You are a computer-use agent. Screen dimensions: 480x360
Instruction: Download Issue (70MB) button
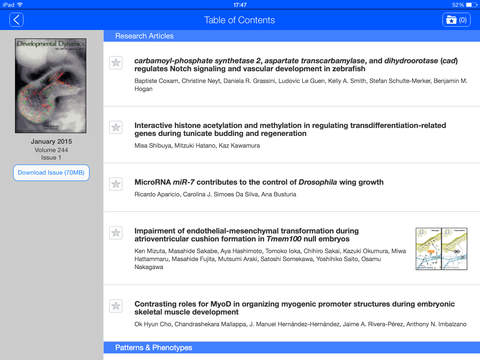click(51, 173)
